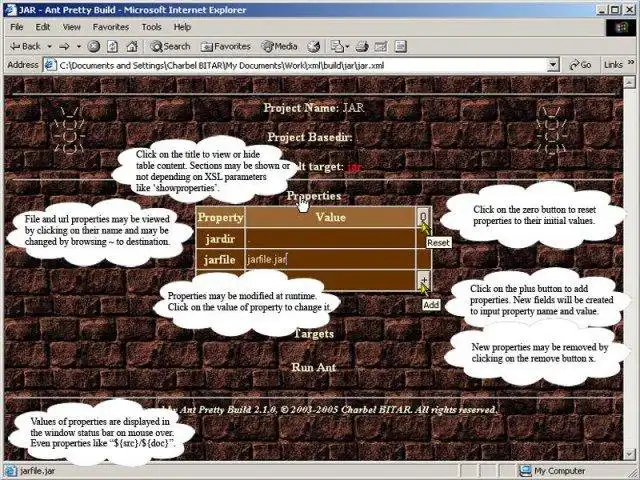Click the Windows logo throbber icon

621,28
